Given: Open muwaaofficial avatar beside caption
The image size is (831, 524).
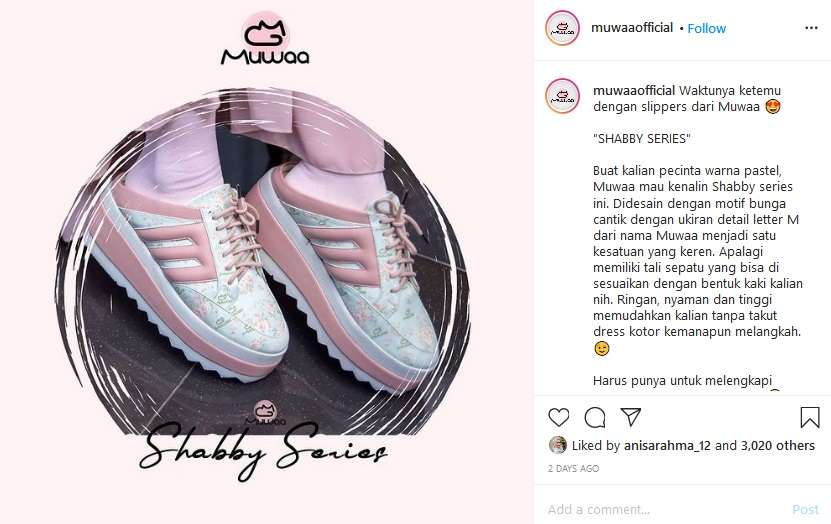Looking at the screenshot, I should tap(562, 96).
